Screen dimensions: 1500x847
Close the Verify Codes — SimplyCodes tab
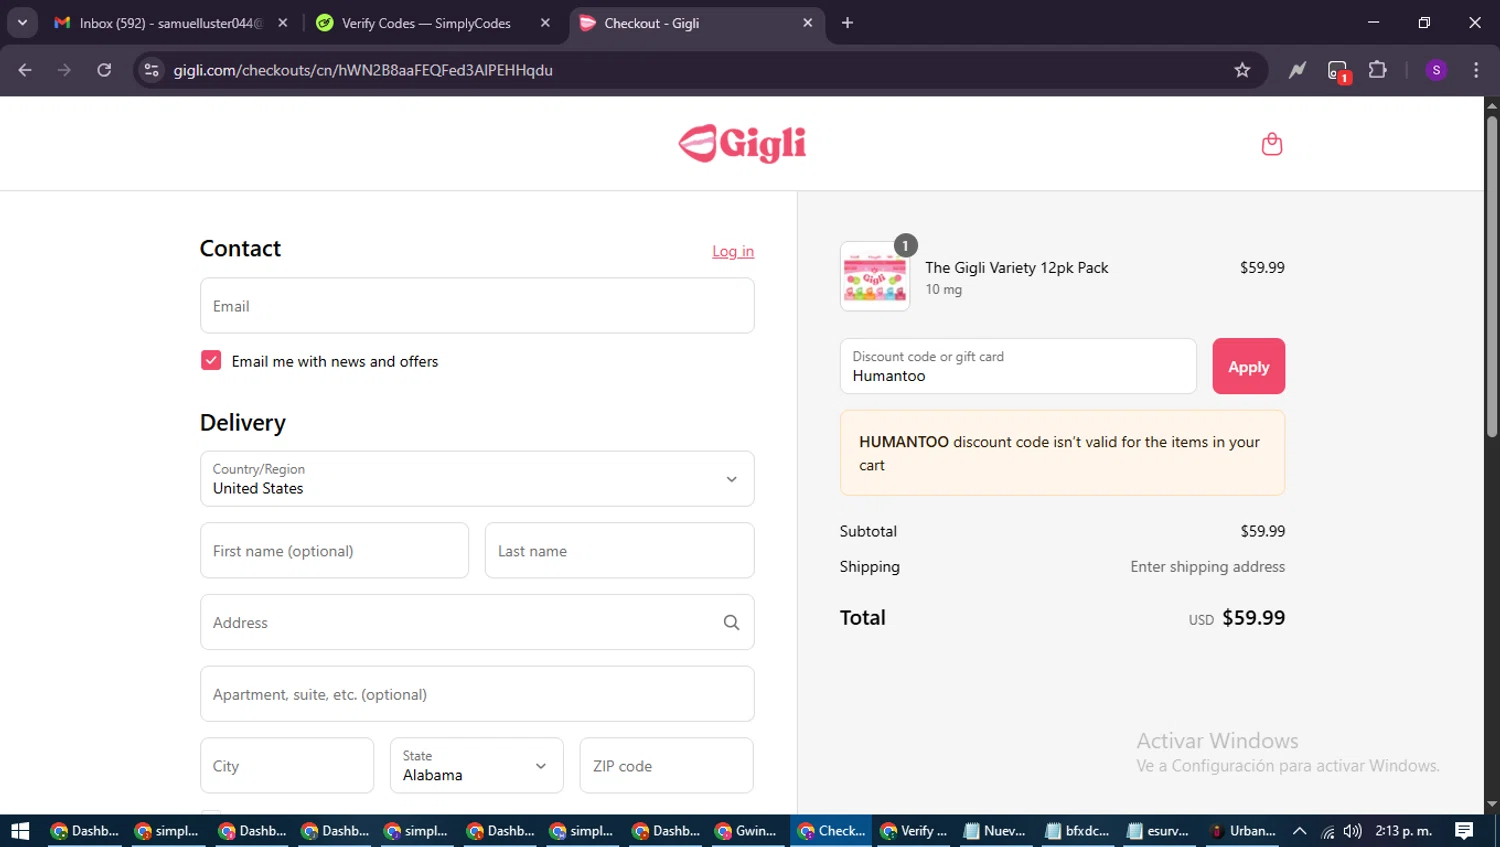pos(545,23)
